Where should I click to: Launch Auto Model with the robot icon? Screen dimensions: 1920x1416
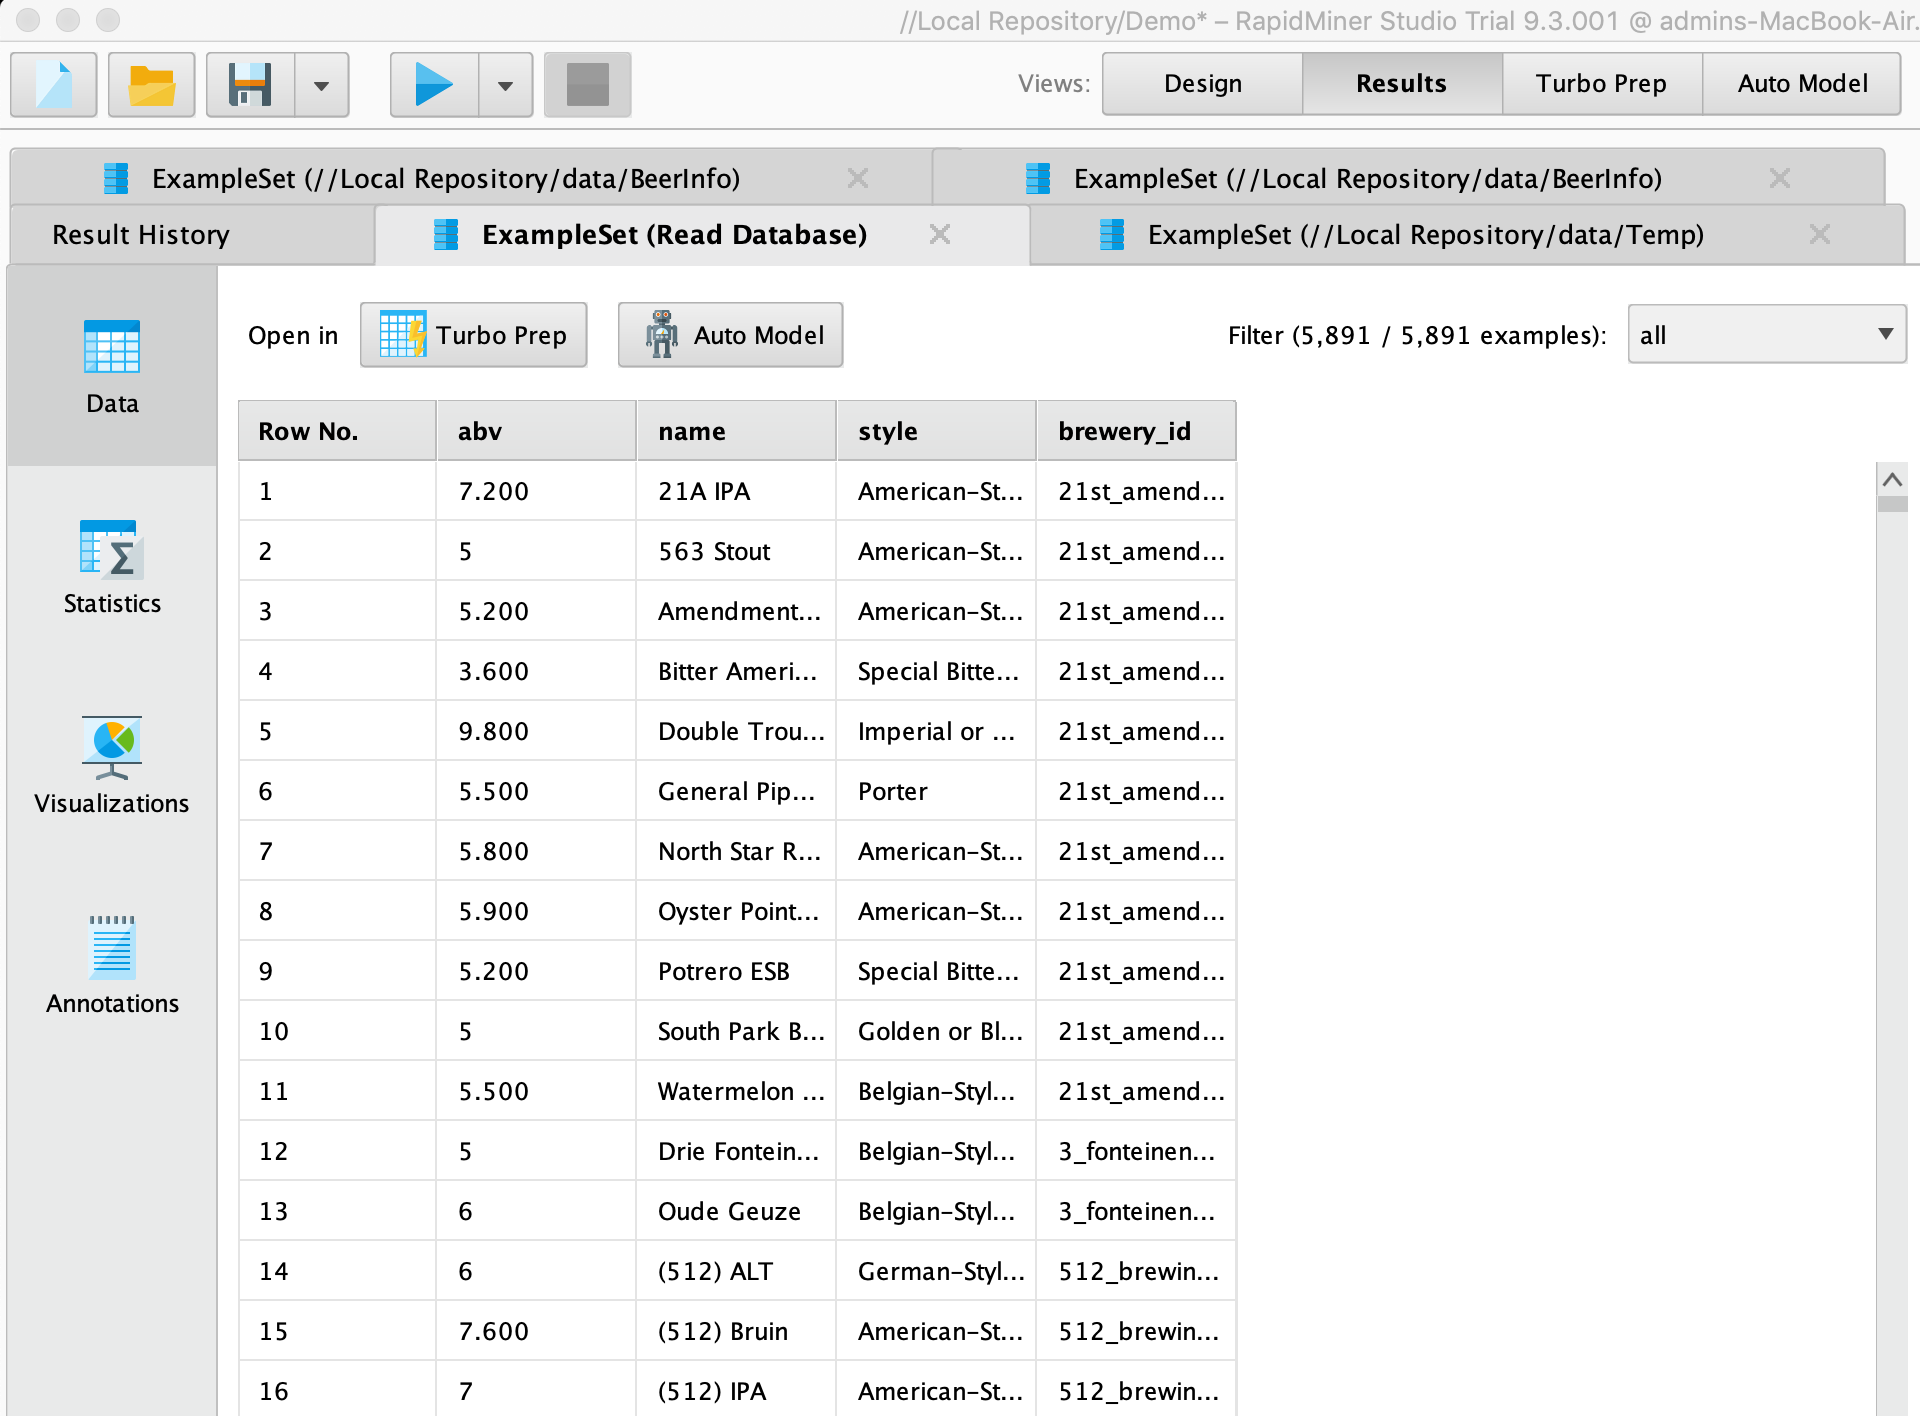click(x=730, y=334)
